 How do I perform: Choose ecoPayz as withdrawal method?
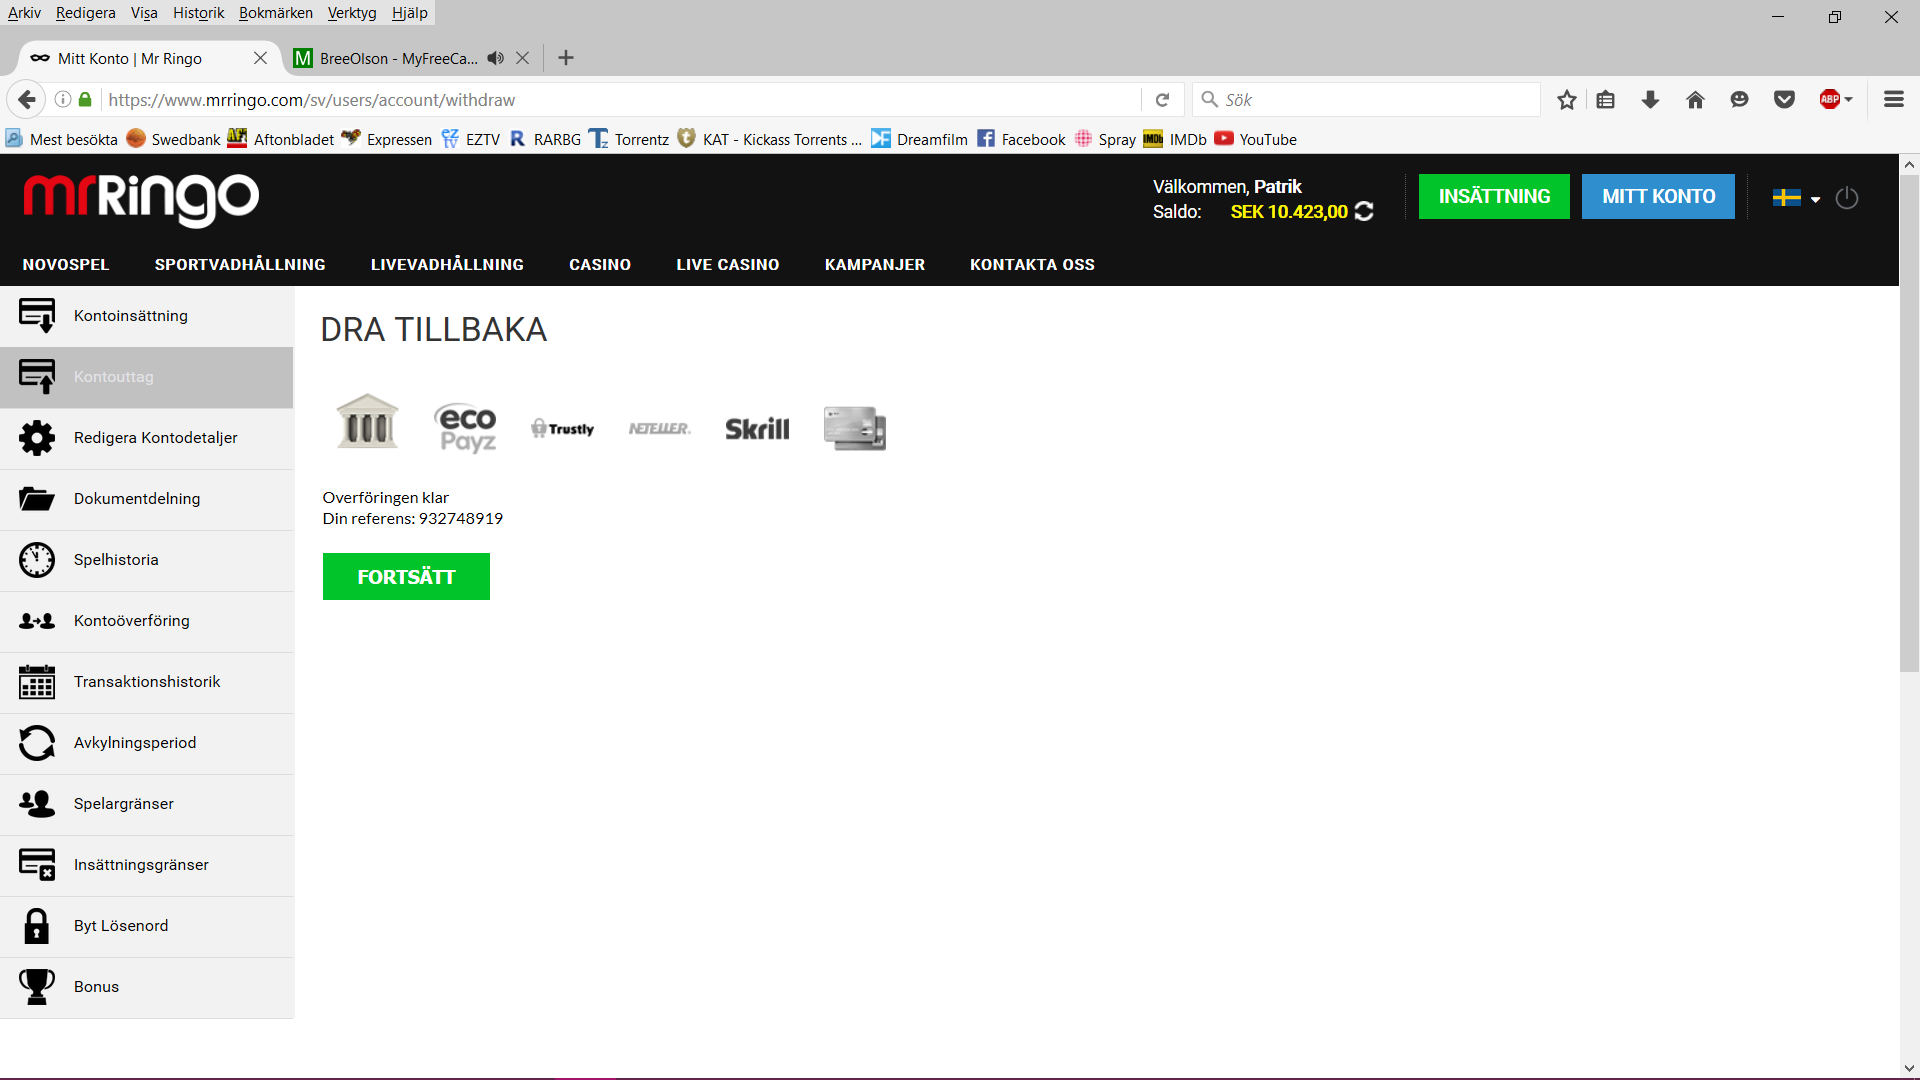click(467, 428)
